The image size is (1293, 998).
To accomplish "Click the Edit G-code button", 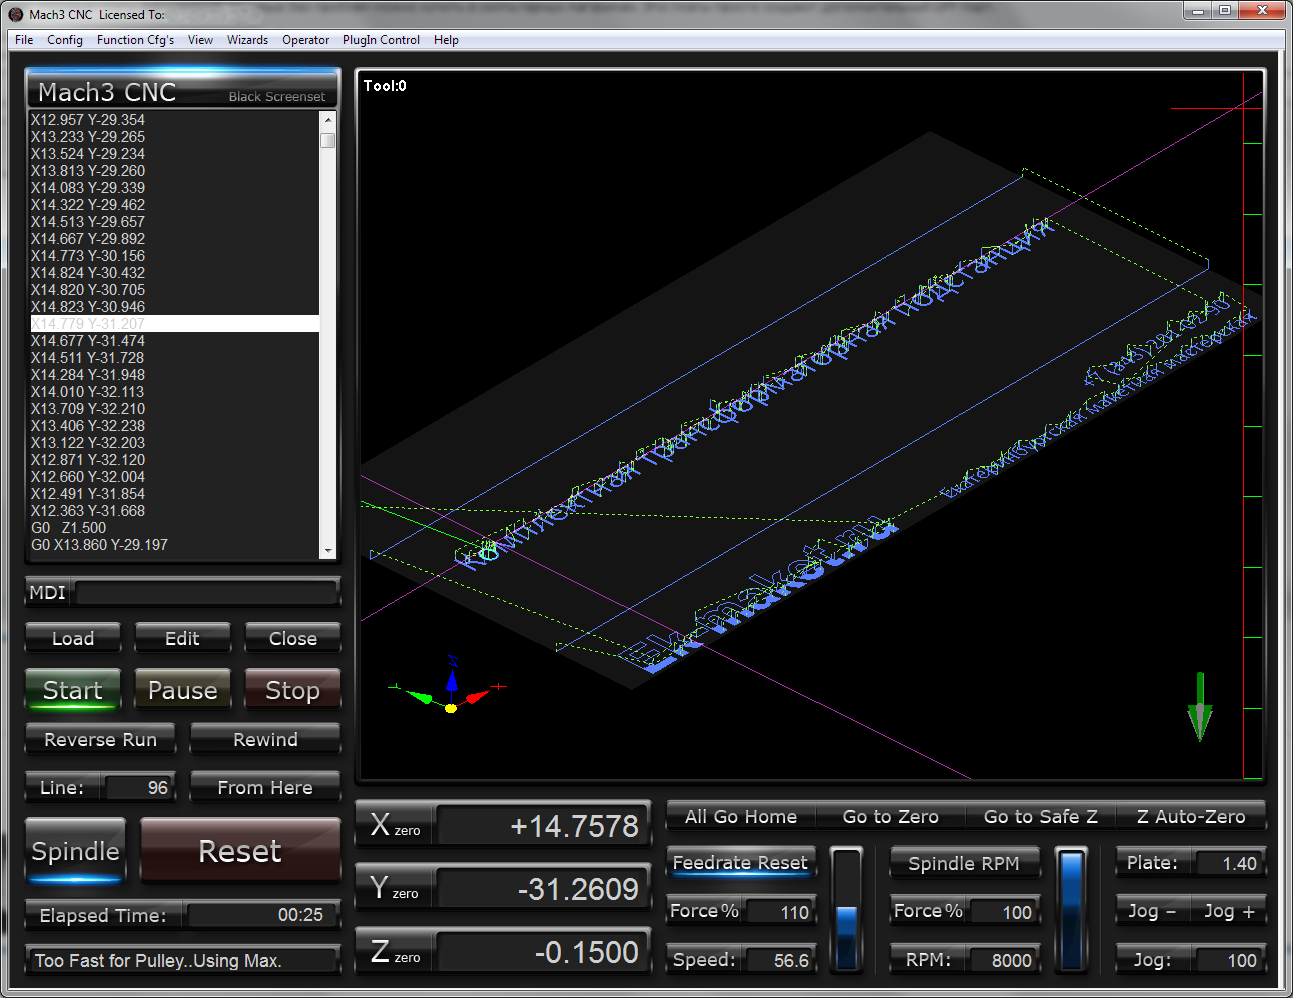I will click(182, 638).
